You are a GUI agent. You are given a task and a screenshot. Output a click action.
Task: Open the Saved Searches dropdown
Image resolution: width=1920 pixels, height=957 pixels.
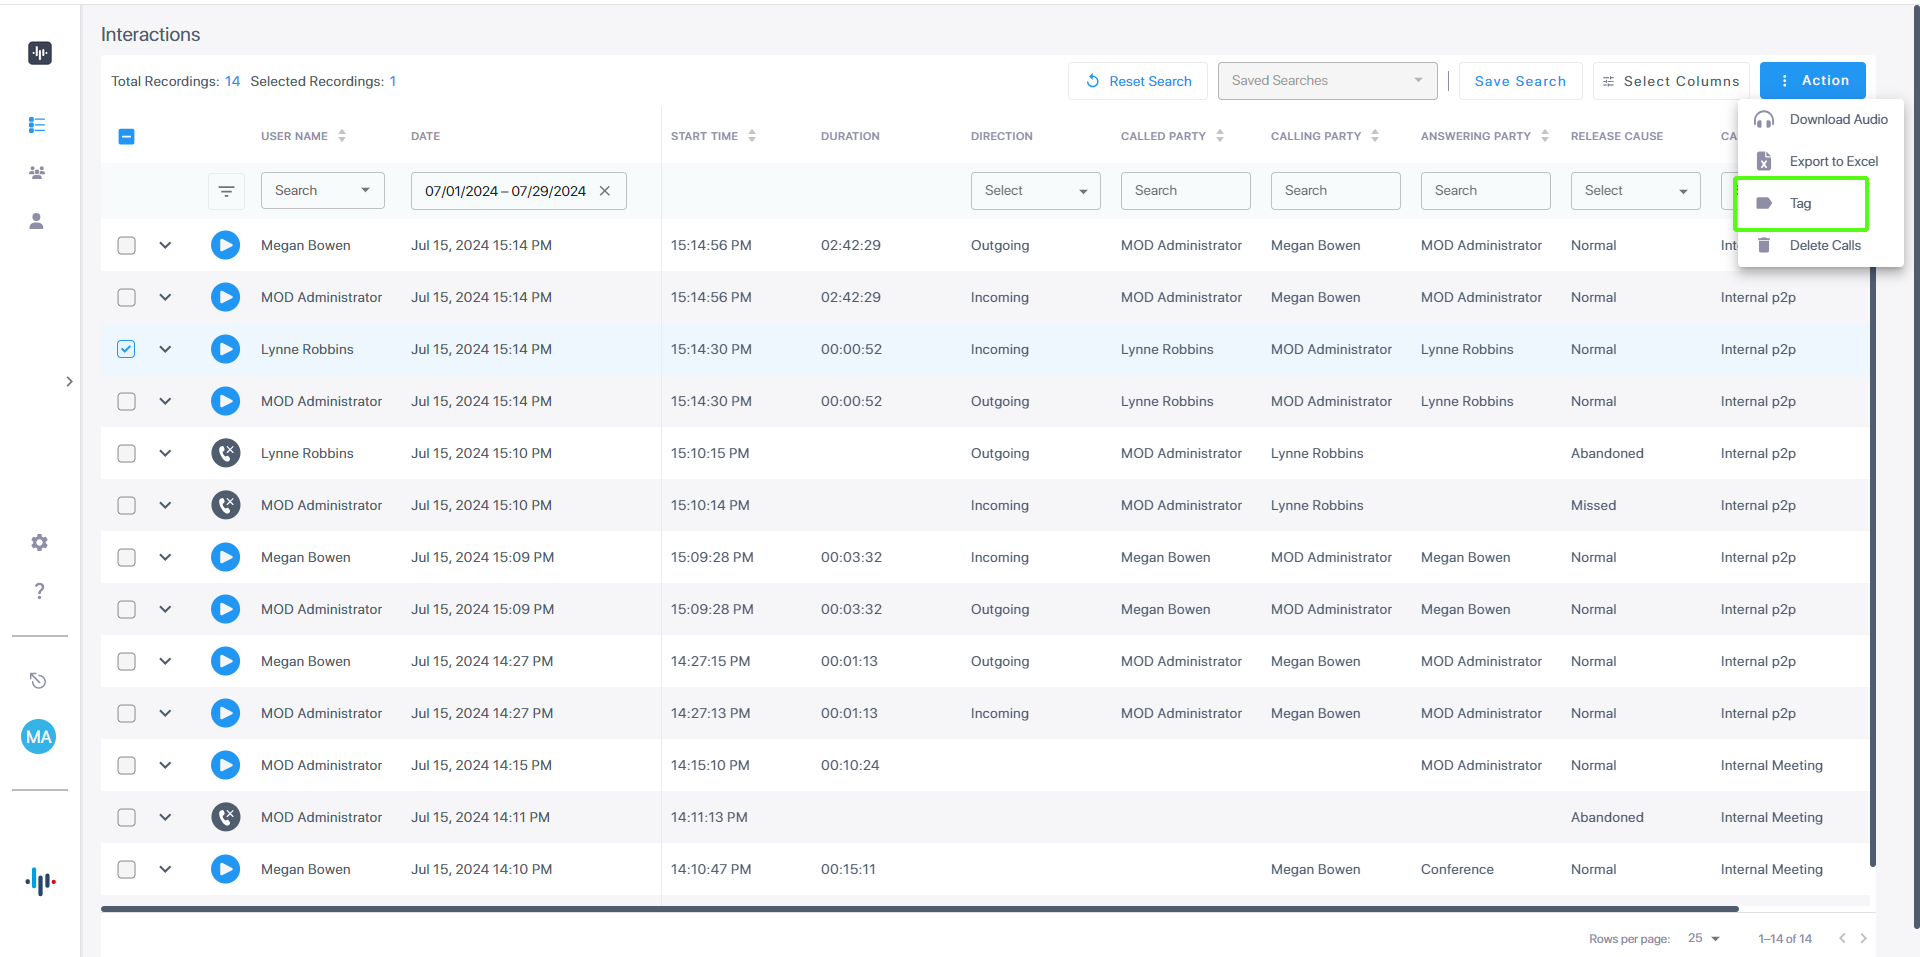point(1326,81)
